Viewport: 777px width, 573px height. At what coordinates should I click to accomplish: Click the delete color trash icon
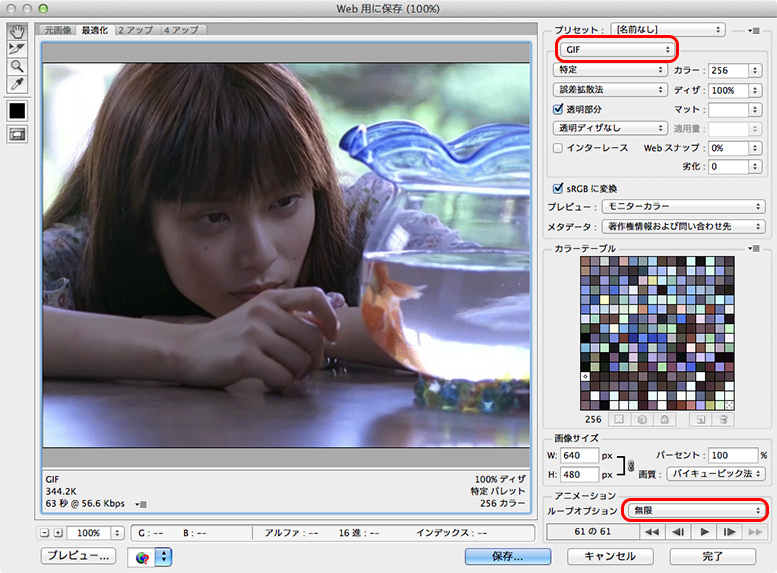723,419
